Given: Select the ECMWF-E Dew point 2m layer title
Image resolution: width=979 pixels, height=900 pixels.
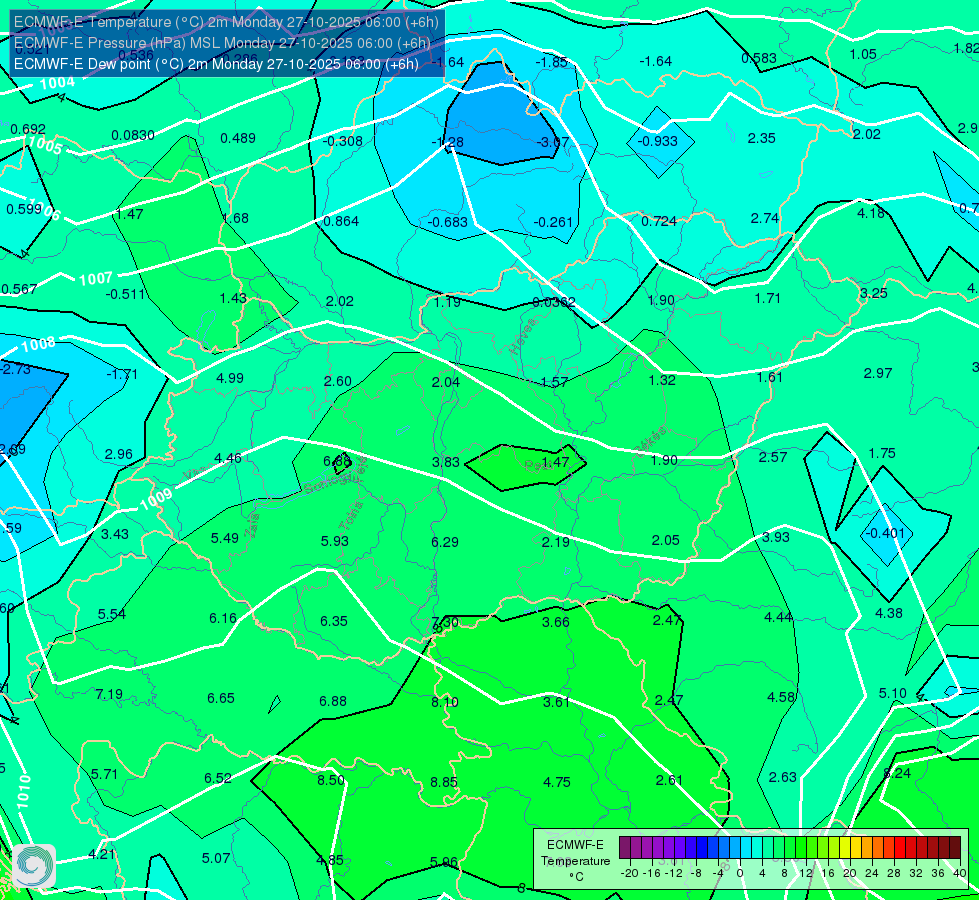Looking at the screenshot, I should pyautogui.click(x=216, y=64).
